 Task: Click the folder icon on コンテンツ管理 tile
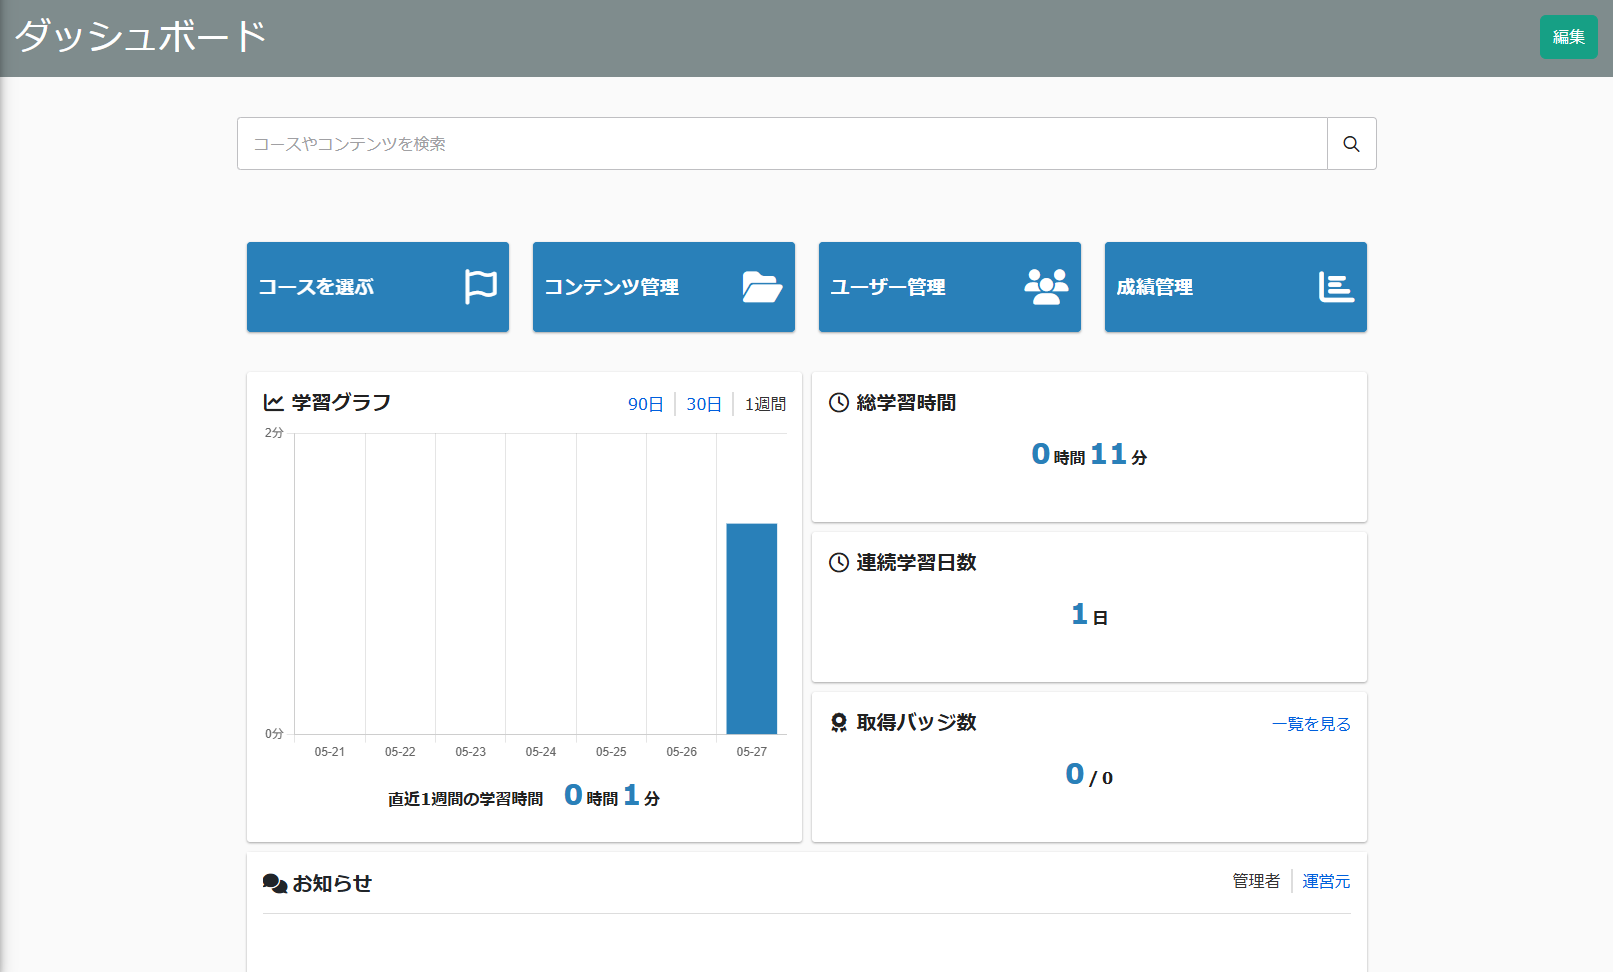763,287
